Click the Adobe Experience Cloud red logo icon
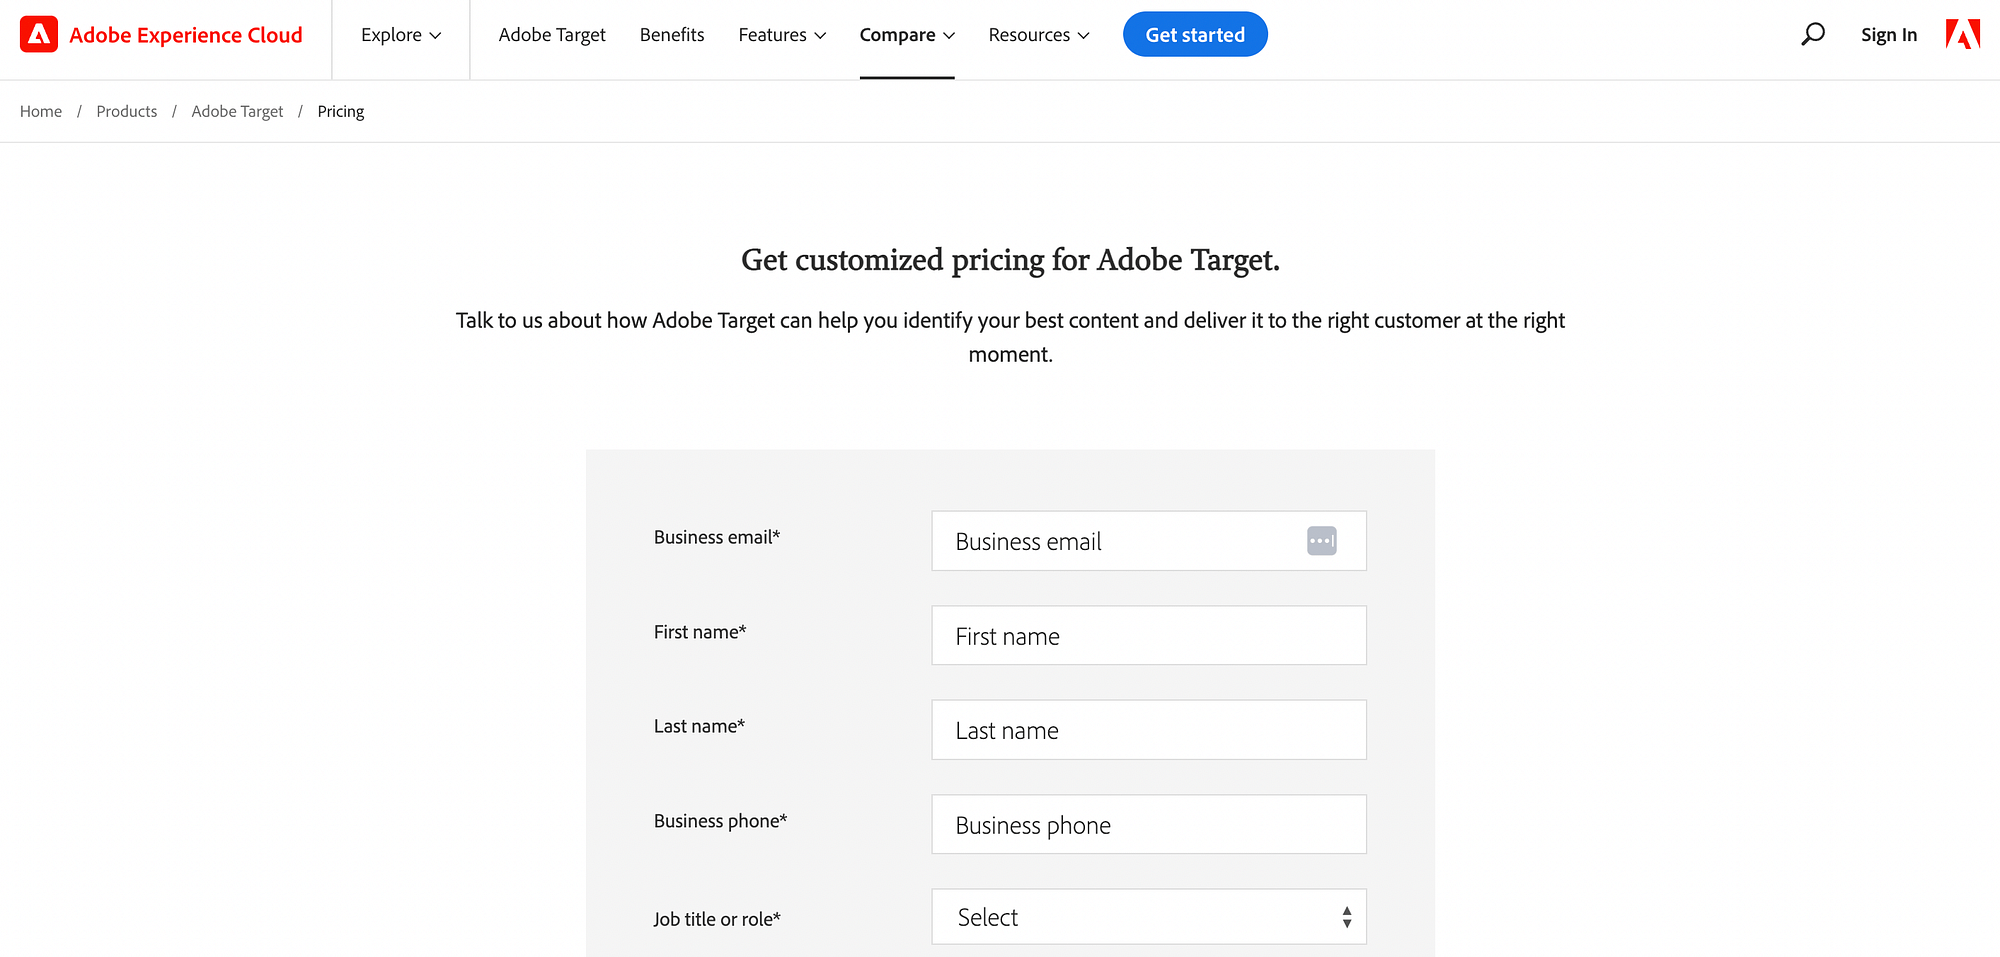Image resolution: width=2000 pixels, height=957 pixels. pos(39,35)
